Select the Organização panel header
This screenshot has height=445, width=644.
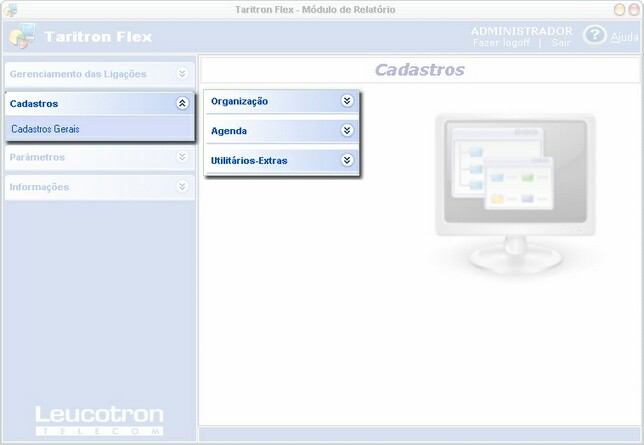[x=282, y=101]
